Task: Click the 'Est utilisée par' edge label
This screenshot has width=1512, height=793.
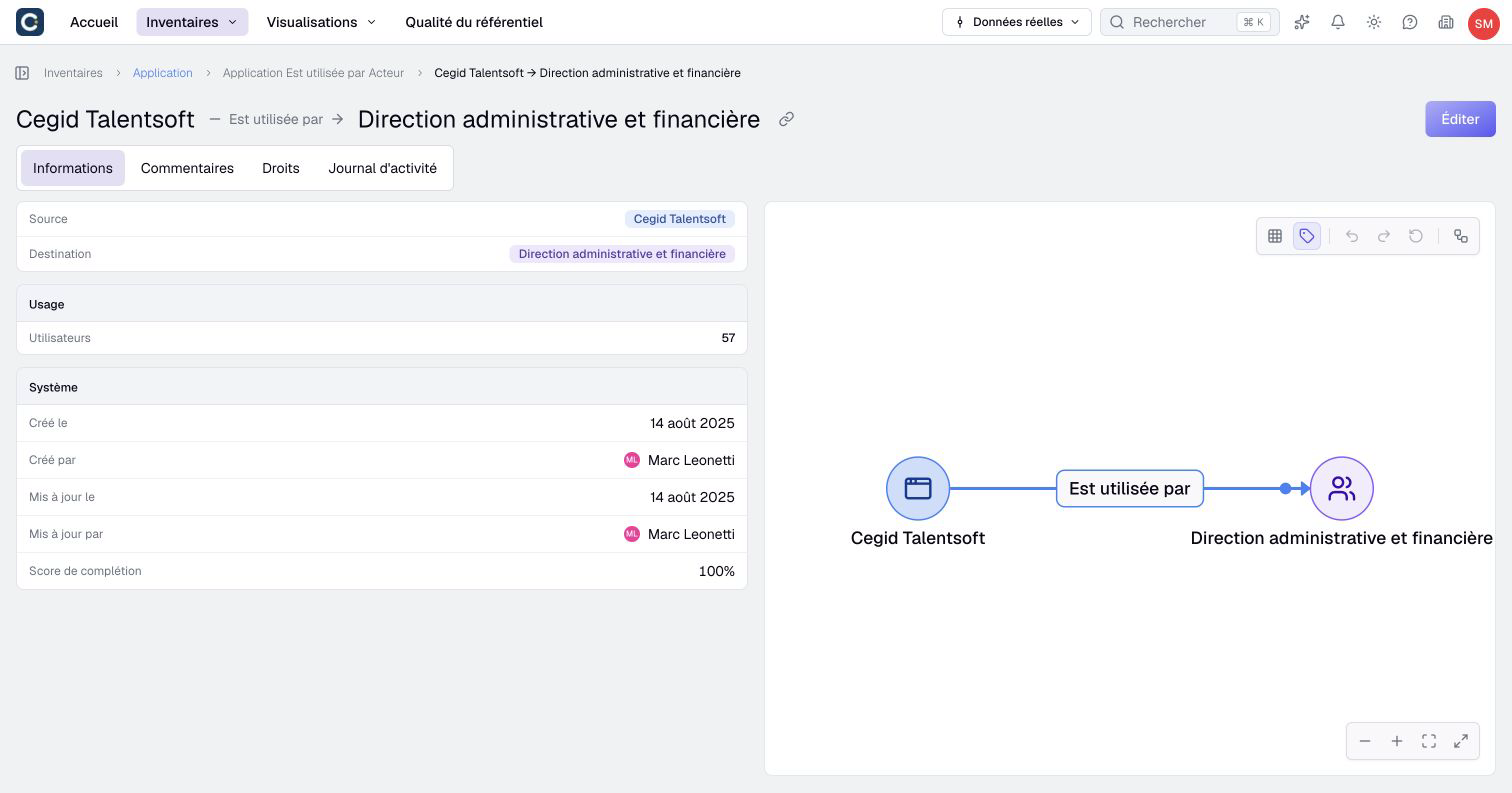Action: [1130, 489]
